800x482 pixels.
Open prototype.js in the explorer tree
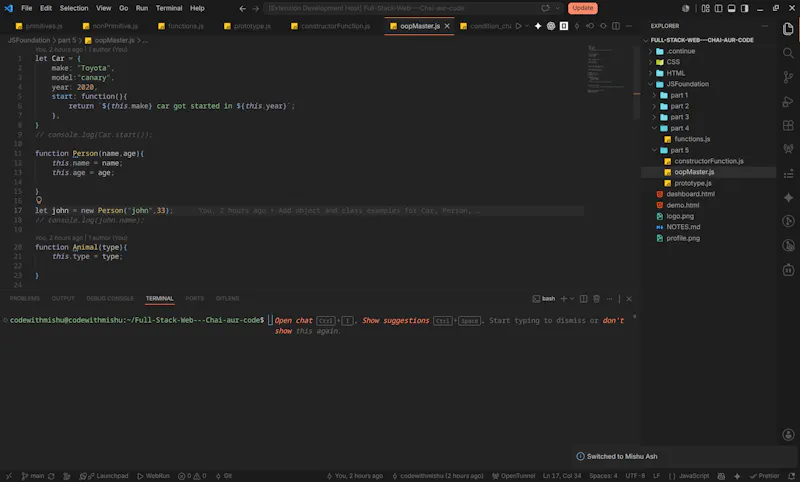pyautogui.click(x=692, y=183)
